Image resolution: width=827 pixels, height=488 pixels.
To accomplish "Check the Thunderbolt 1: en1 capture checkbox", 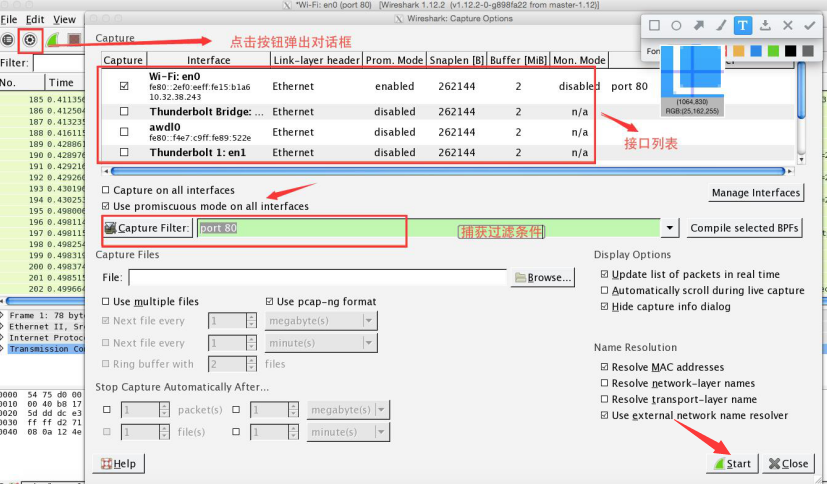I will [x=124, y=152].
